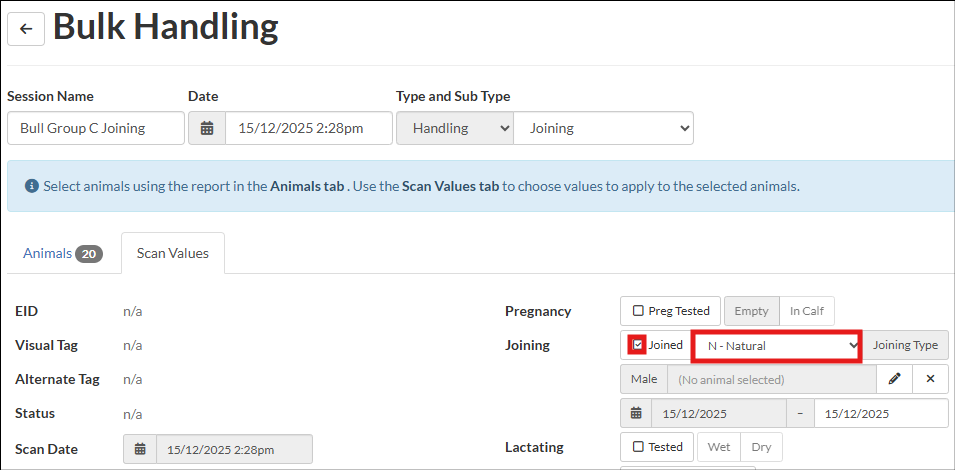Check the Lactating Tested checkbox
The image size is (955, 470).
coord(638,447)
